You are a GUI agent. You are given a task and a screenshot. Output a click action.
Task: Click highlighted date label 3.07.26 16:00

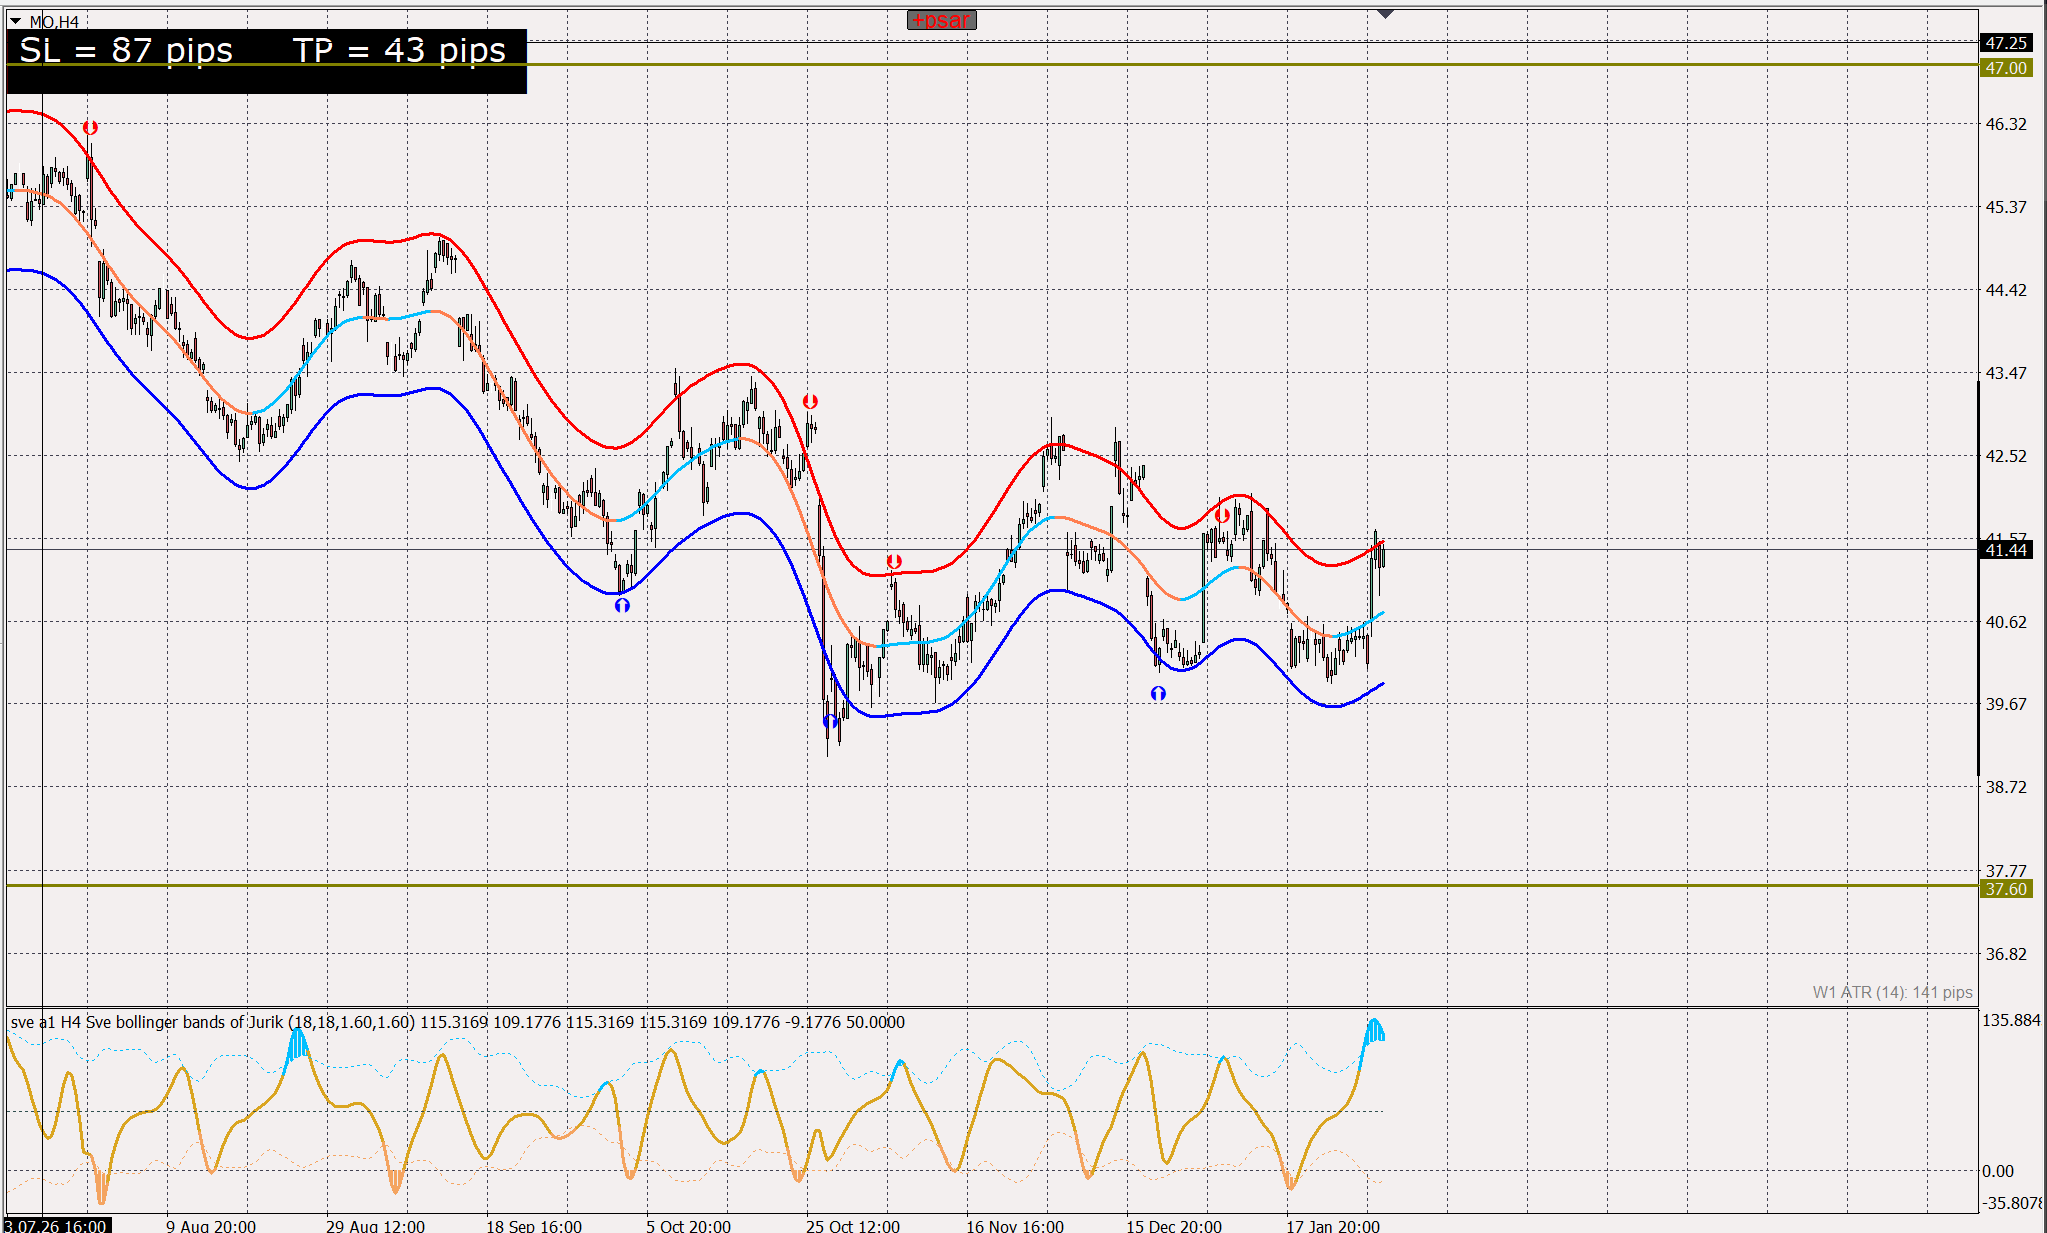57,1225
